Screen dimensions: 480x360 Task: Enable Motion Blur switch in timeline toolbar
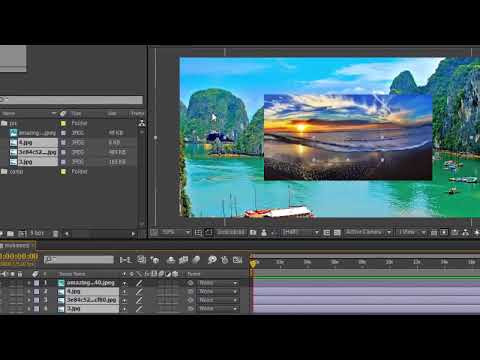[196, 260]
